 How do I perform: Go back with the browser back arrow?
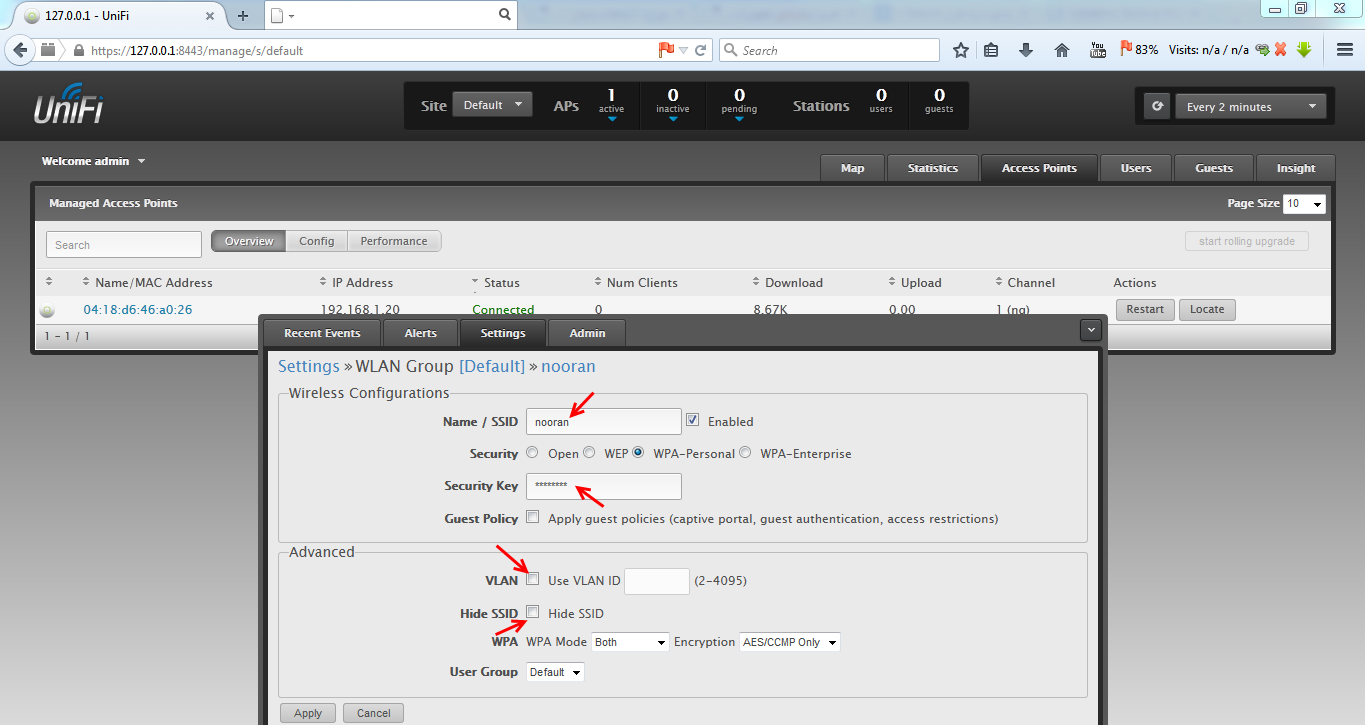click(20, 50)
